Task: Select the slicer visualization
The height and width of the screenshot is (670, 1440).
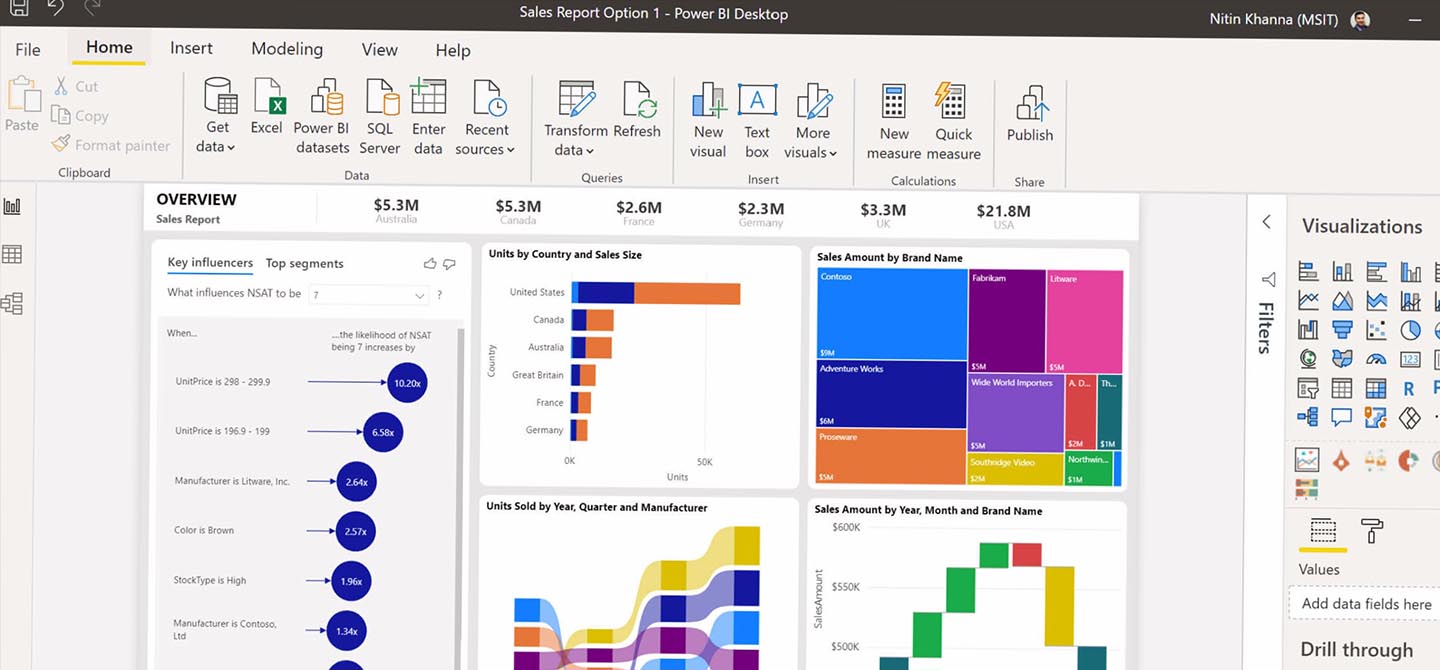Action: tap(1308, 388)
